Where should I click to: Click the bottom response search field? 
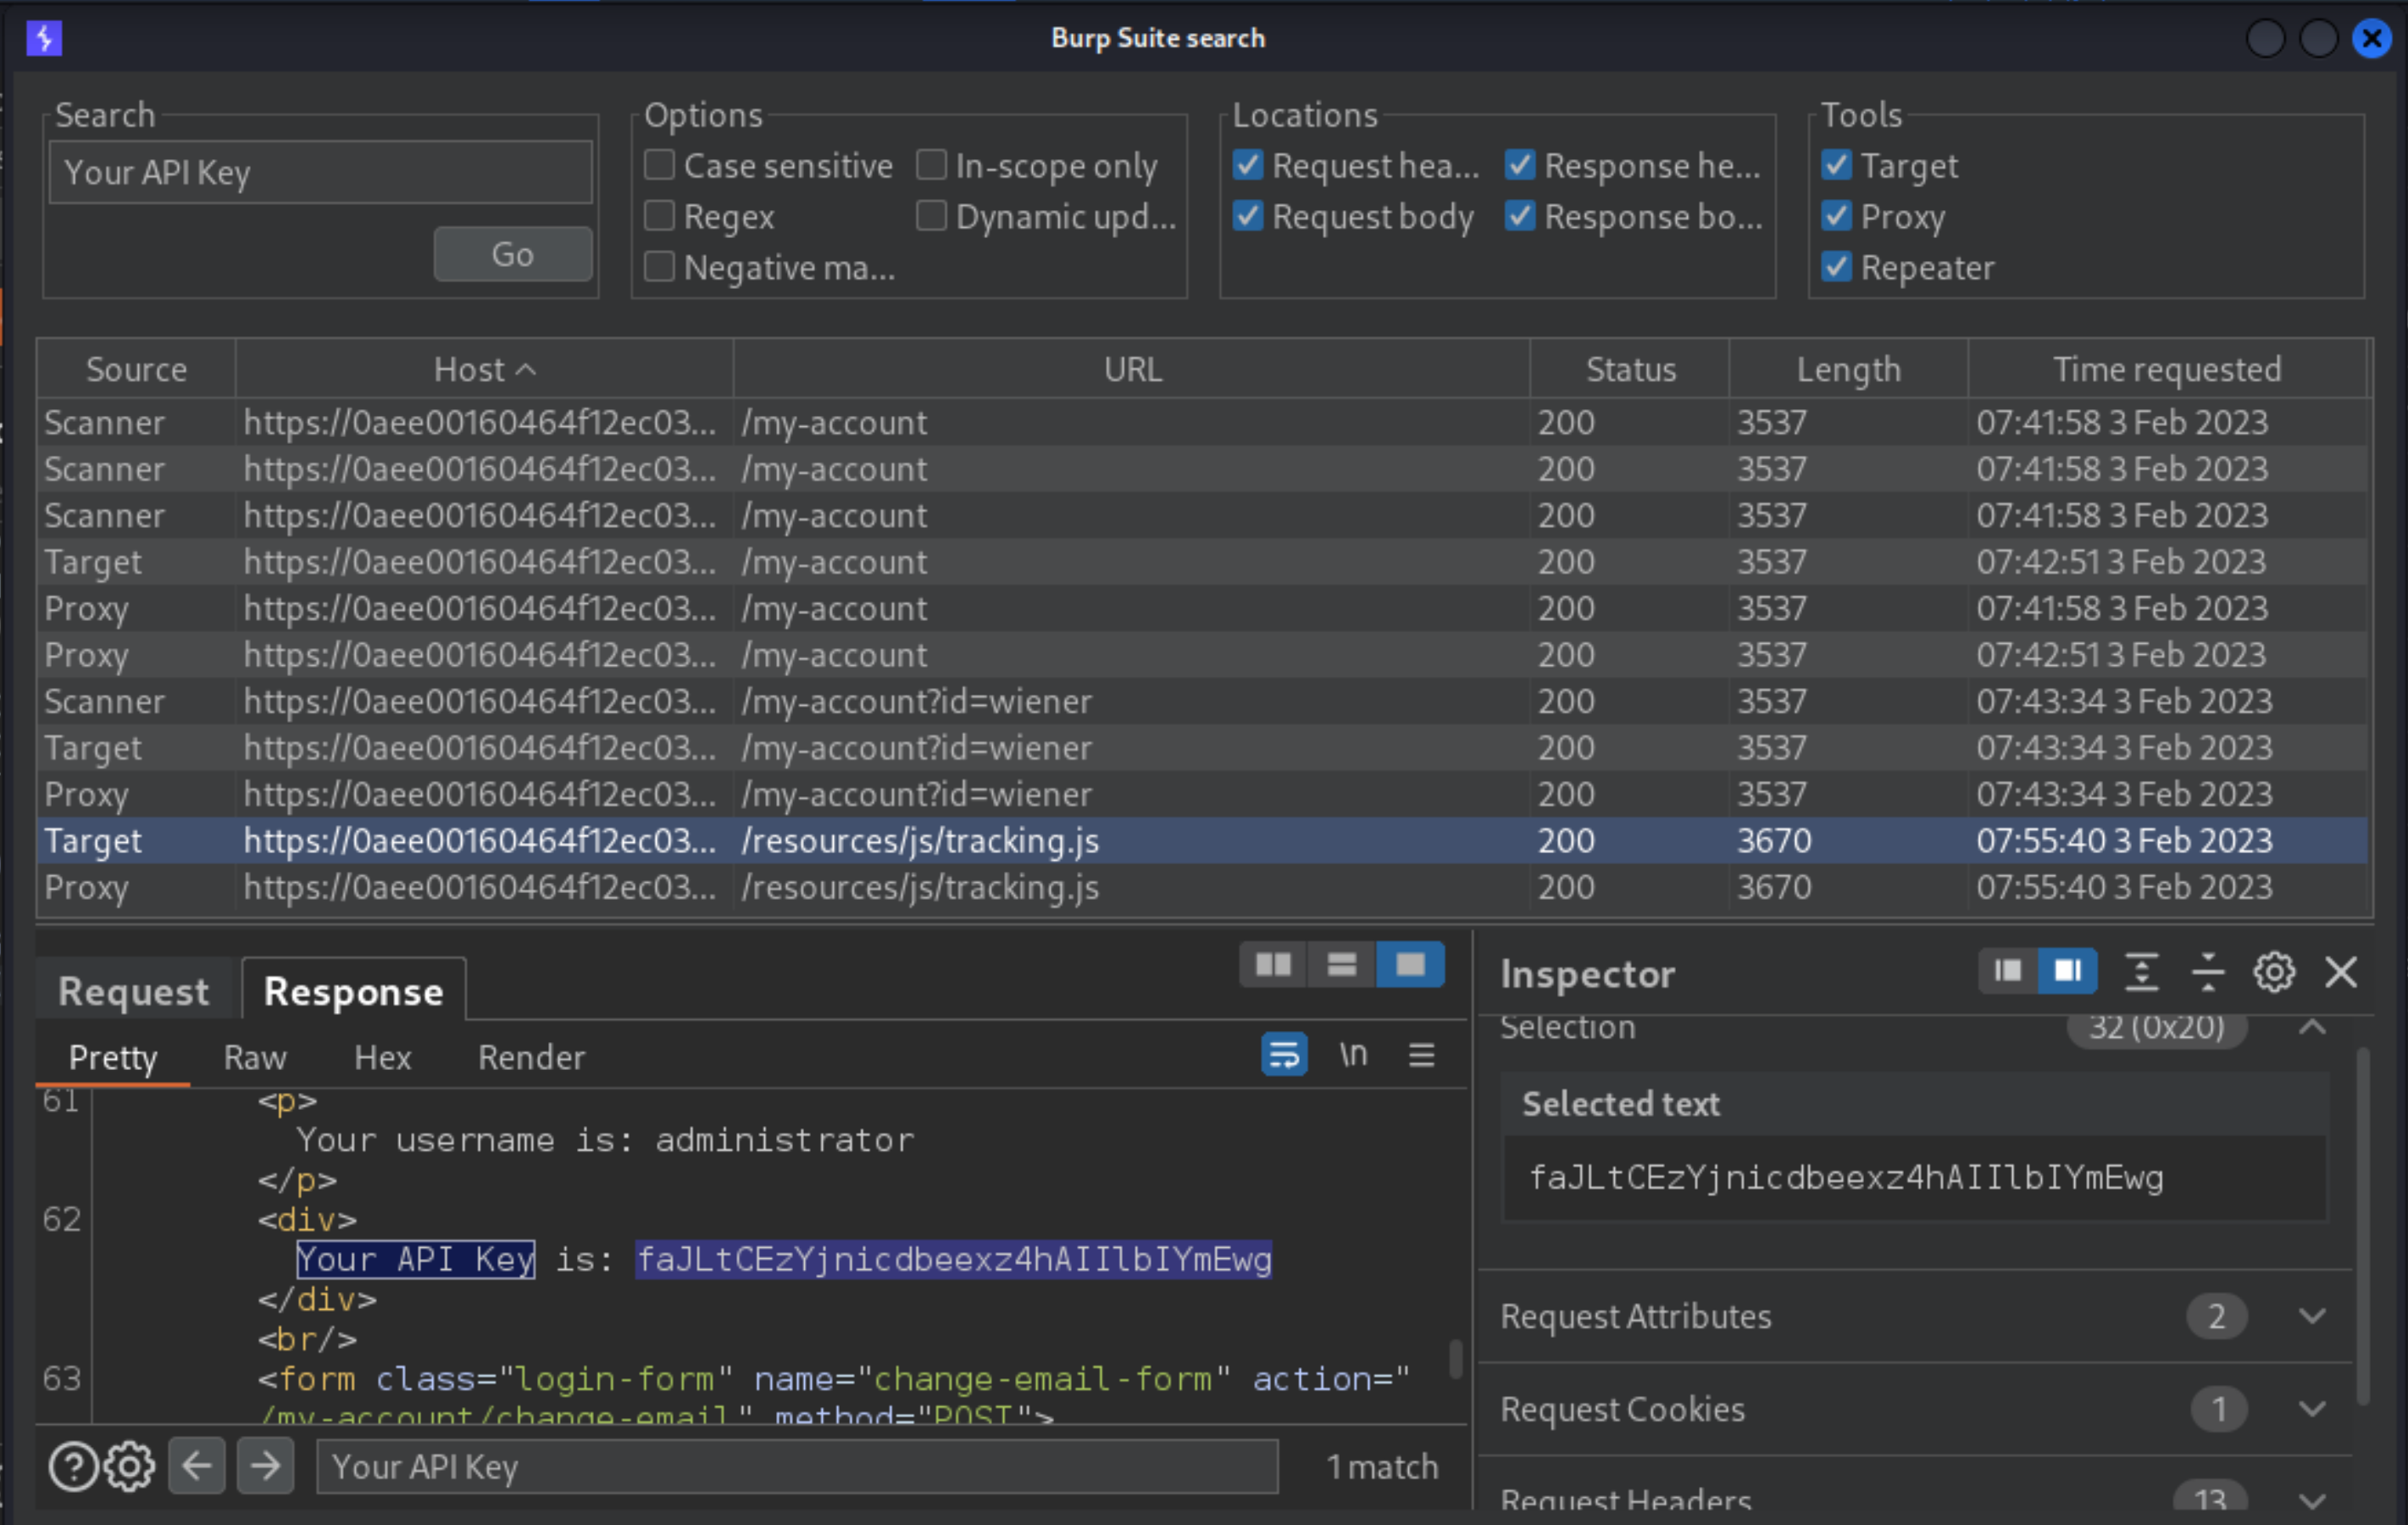click(x=797, y=1466)
